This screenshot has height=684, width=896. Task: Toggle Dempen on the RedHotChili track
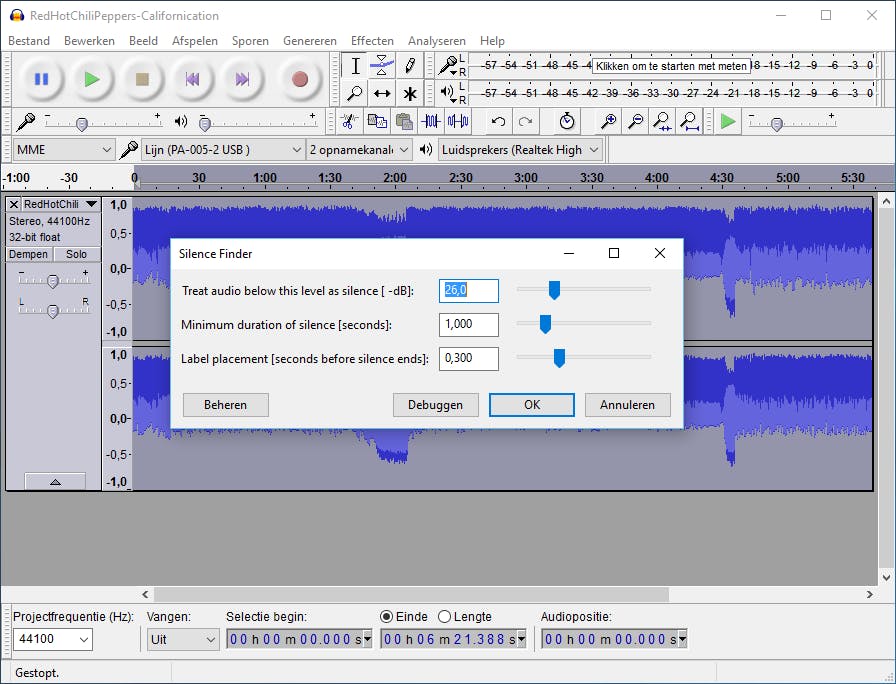click(28, 255)
